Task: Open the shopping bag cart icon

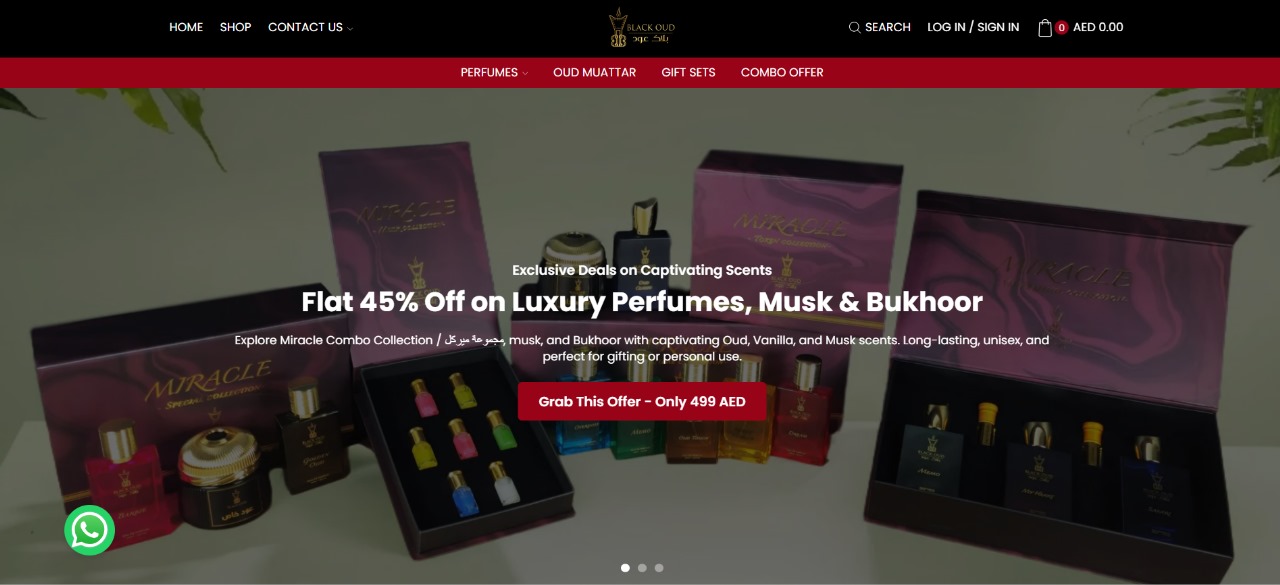Action: (1045, 28)
